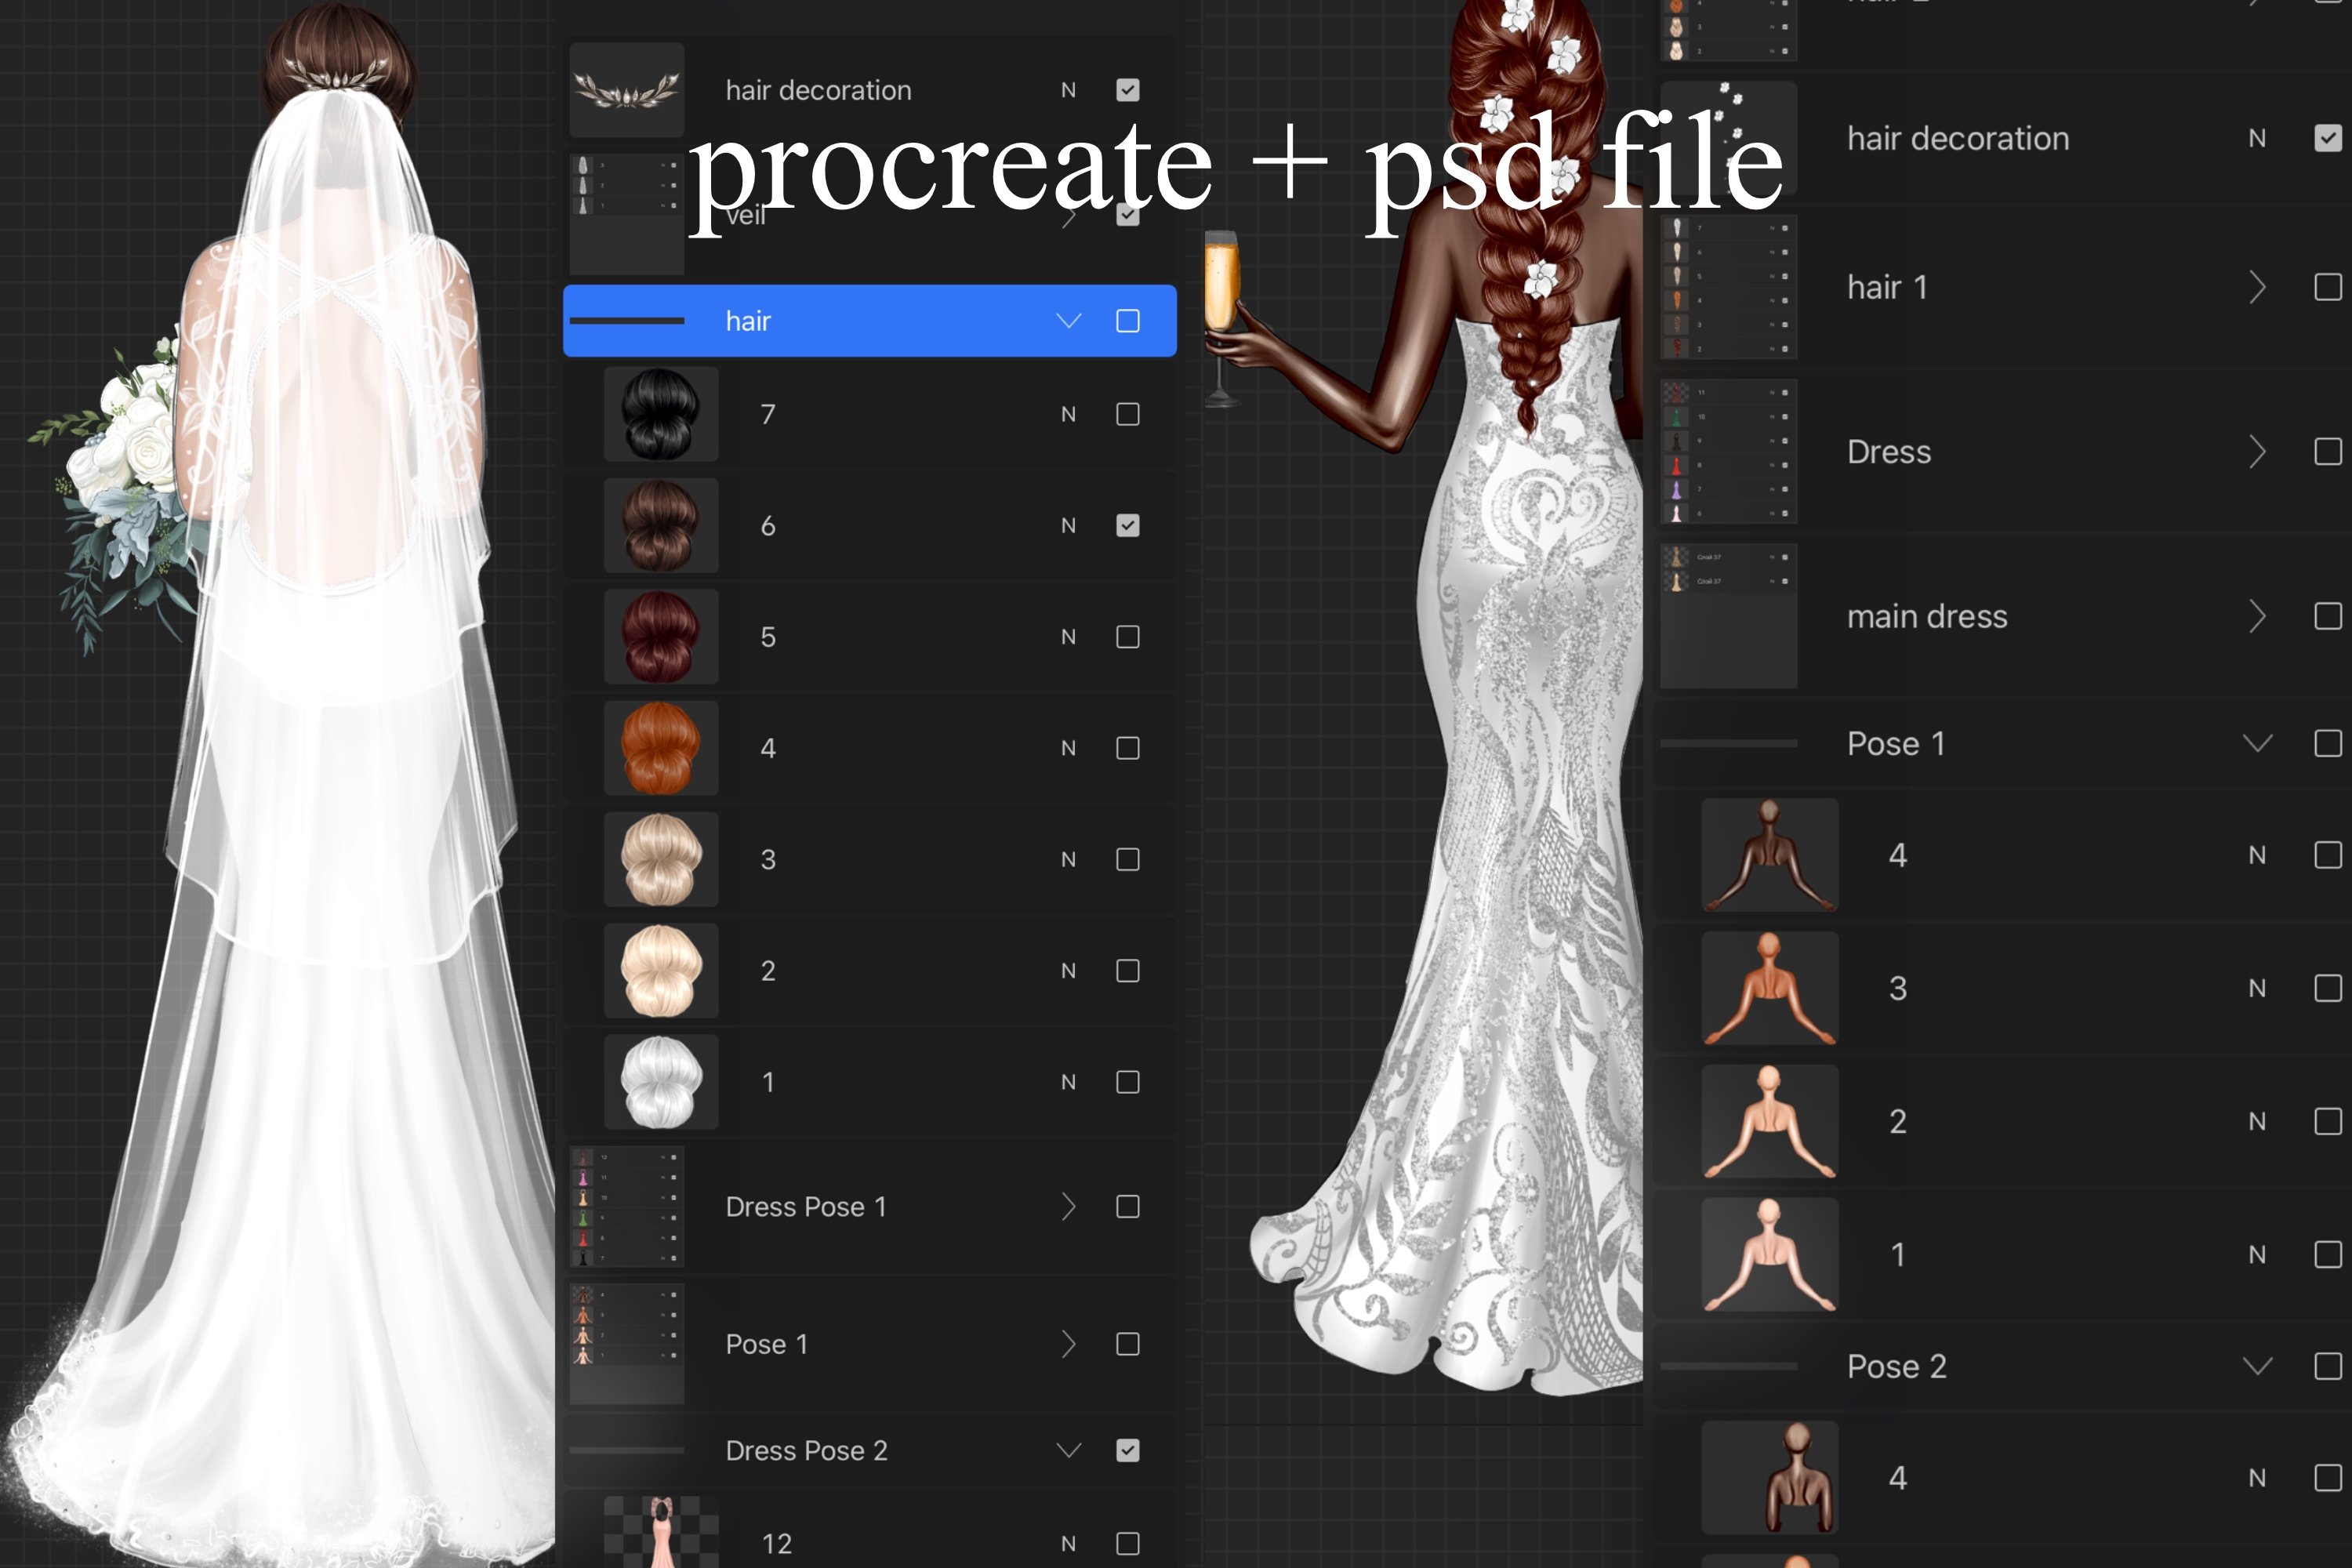
Task: Select the Dress Pose 2 group label
Action: (806, 1450)
